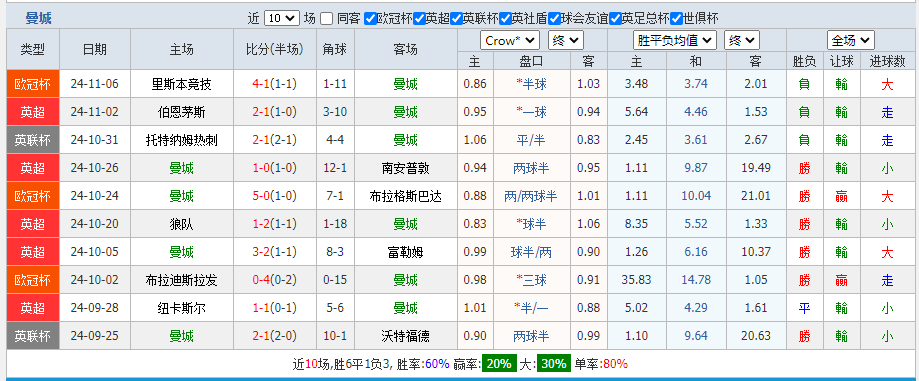Click the 1-18 corner count in 狼队 row

pyautogui.click(x=335, y=224)
